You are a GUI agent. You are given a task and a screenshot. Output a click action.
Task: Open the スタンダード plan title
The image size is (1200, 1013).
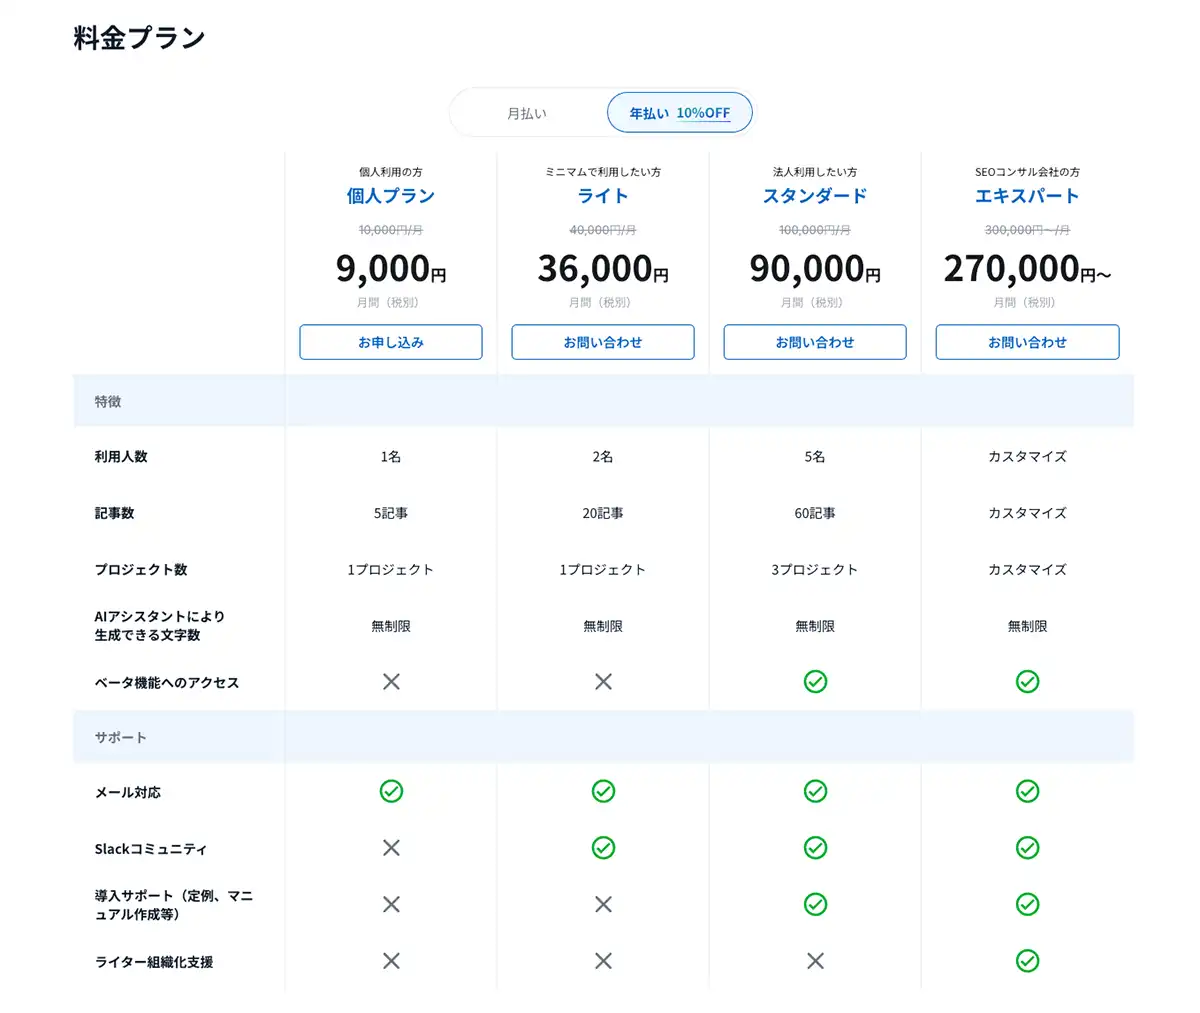tap(815, 196)
